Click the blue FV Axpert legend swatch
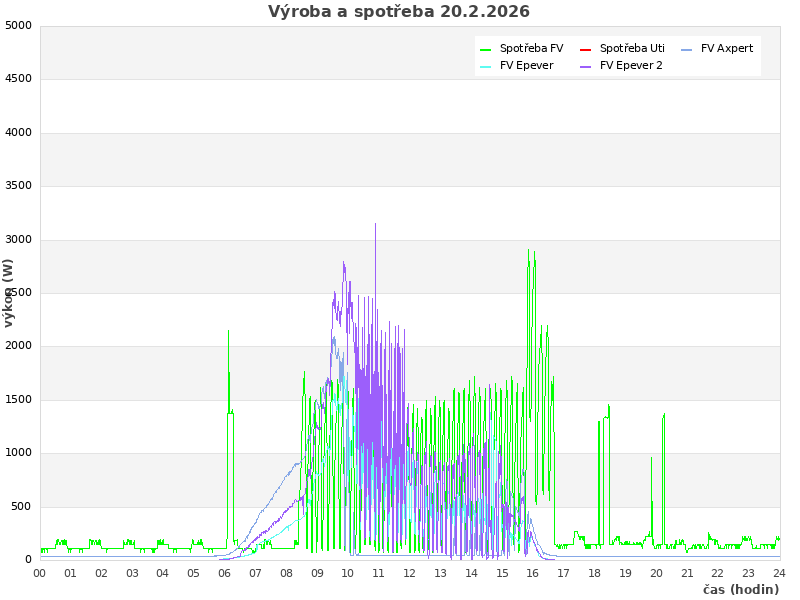This screenshot has height=600, width=800. pos(687,49)
